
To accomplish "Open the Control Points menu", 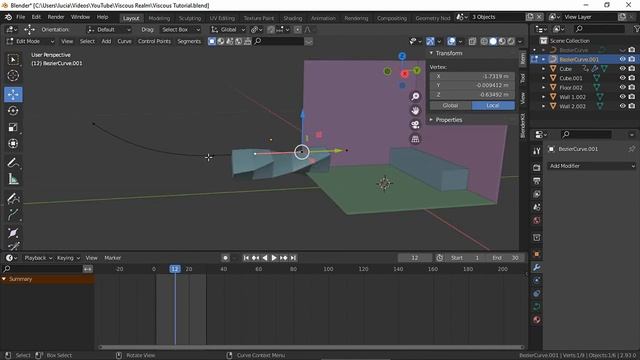I will pyautogui.click(x=154, y=41).
